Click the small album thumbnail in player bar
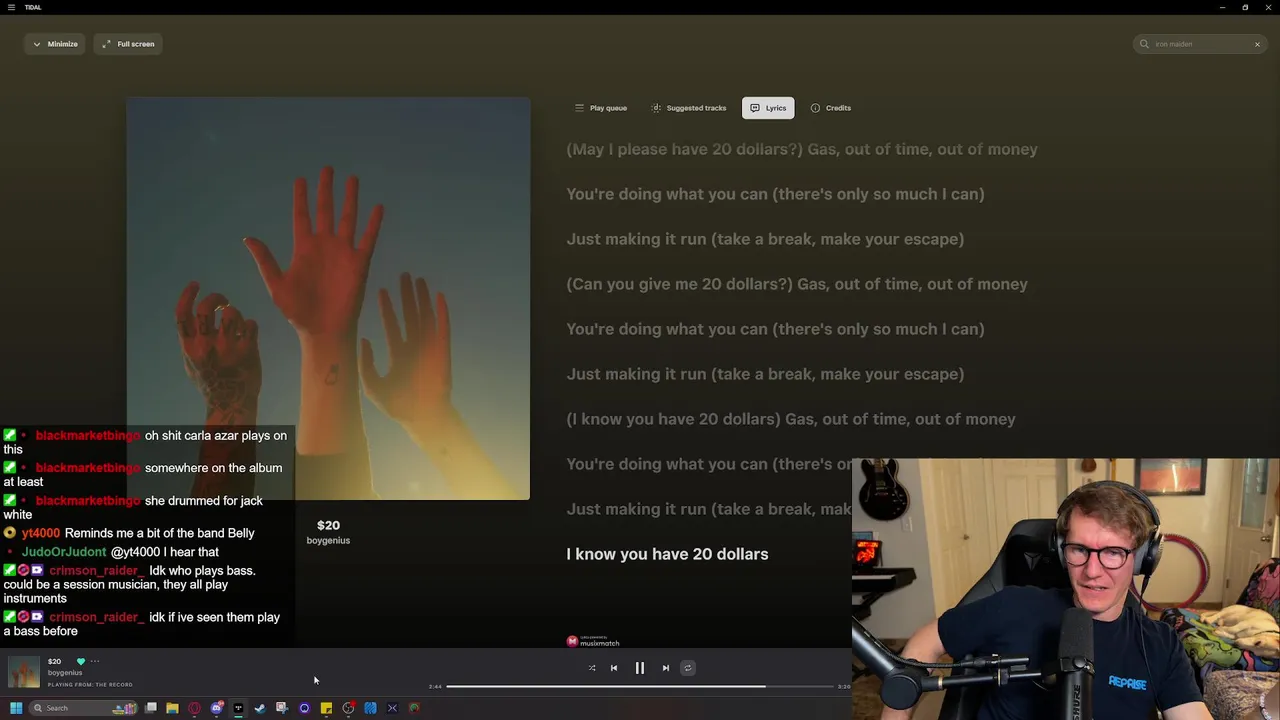 click(24, 672)
